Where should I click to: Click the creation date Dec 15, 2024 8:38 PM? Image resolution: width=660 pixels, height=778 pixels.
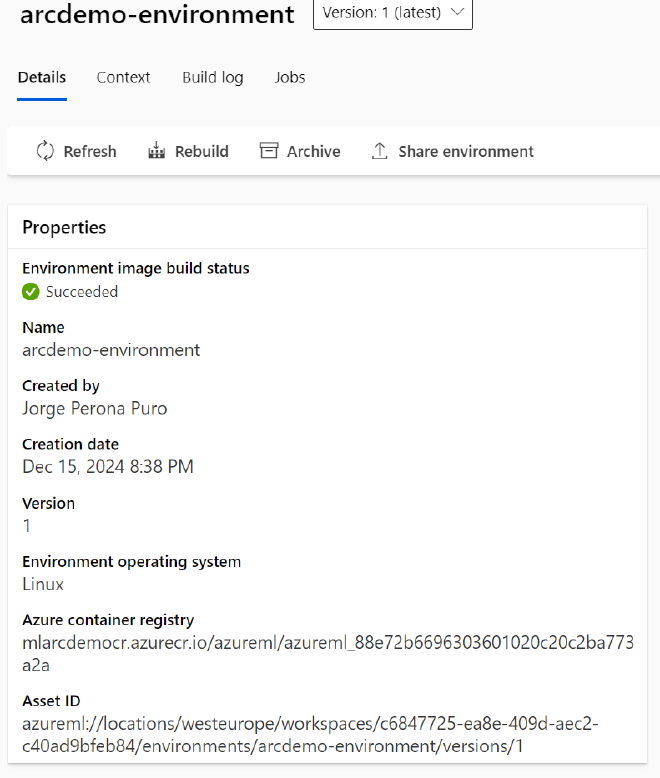point(108,467)
